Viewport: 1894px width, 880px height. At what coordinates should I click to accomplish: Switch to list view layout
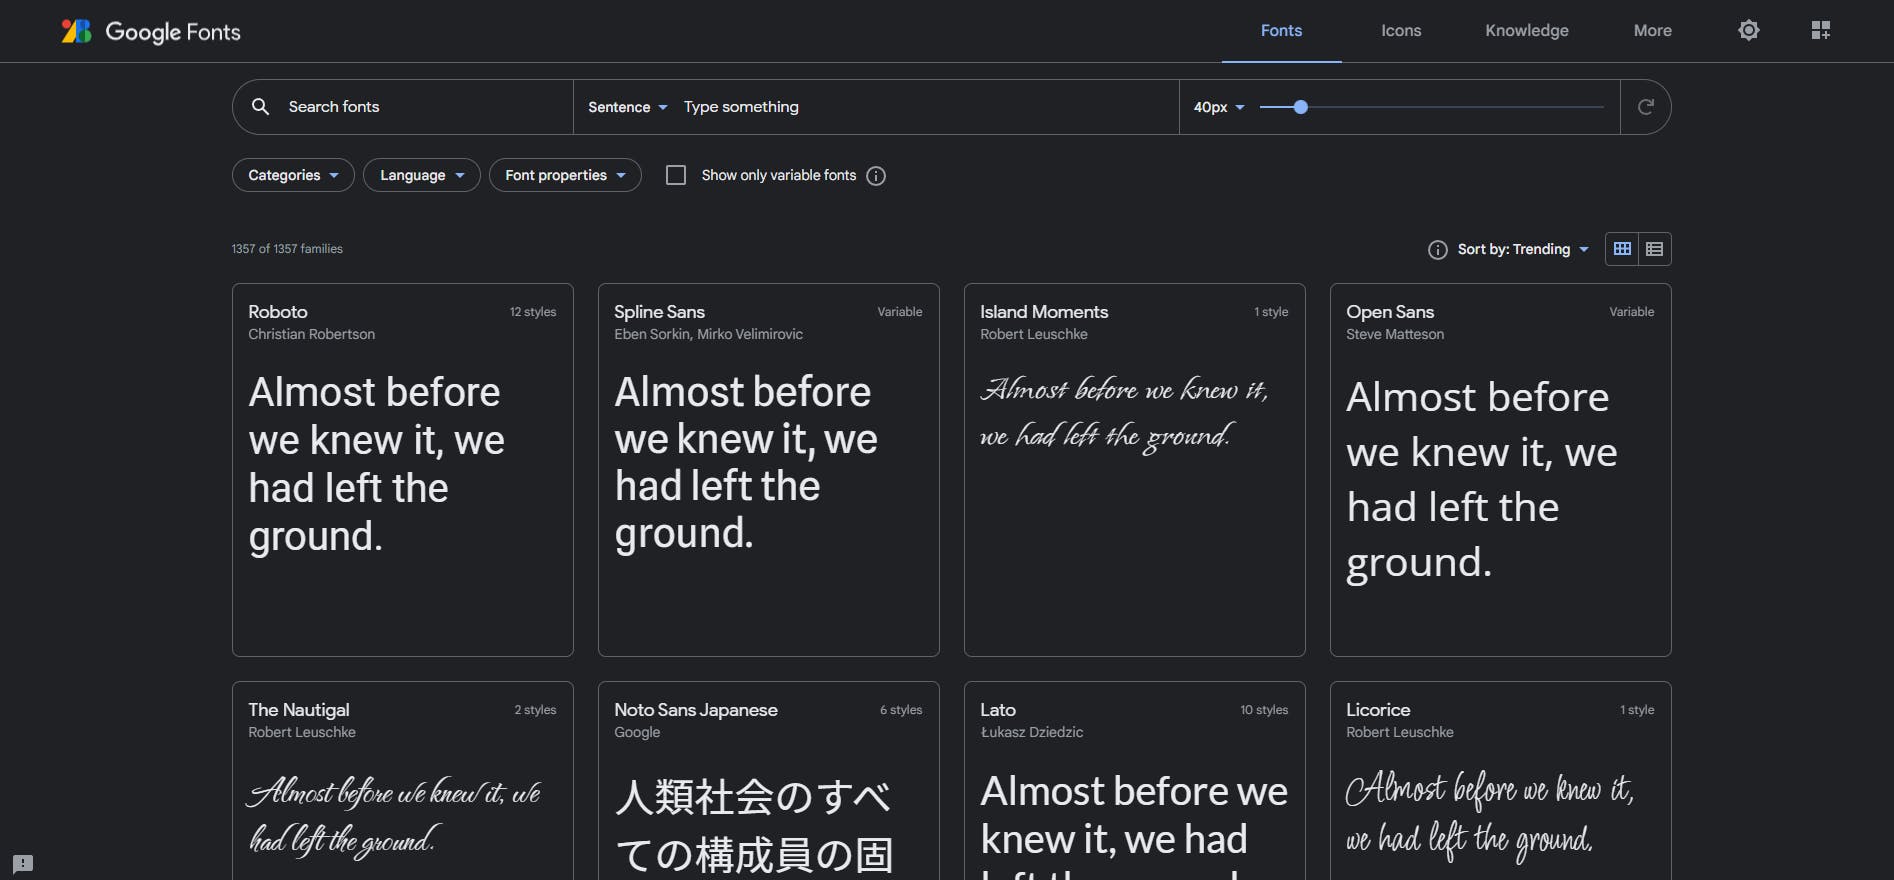click(1654, 249)
